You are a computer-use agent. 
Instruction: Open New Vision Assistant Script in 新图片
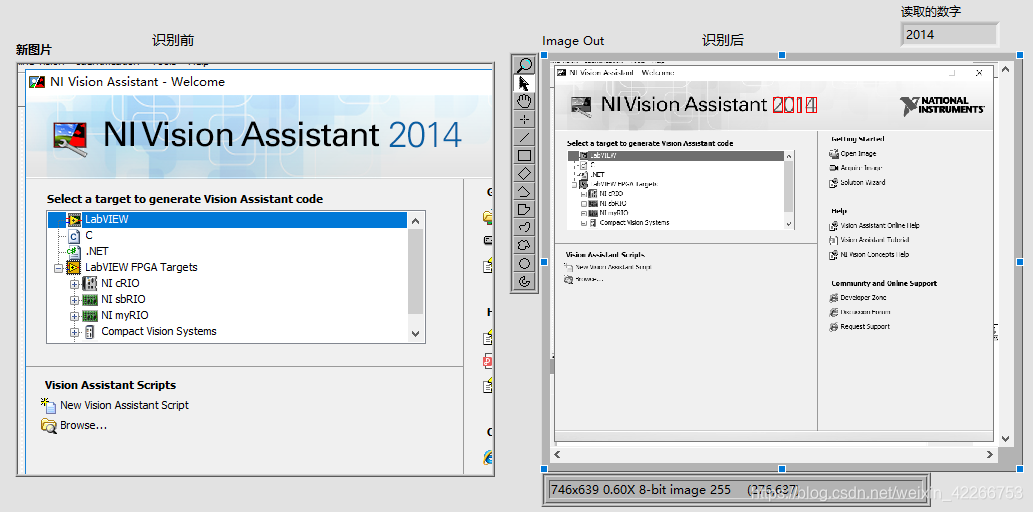pos(124,405)
